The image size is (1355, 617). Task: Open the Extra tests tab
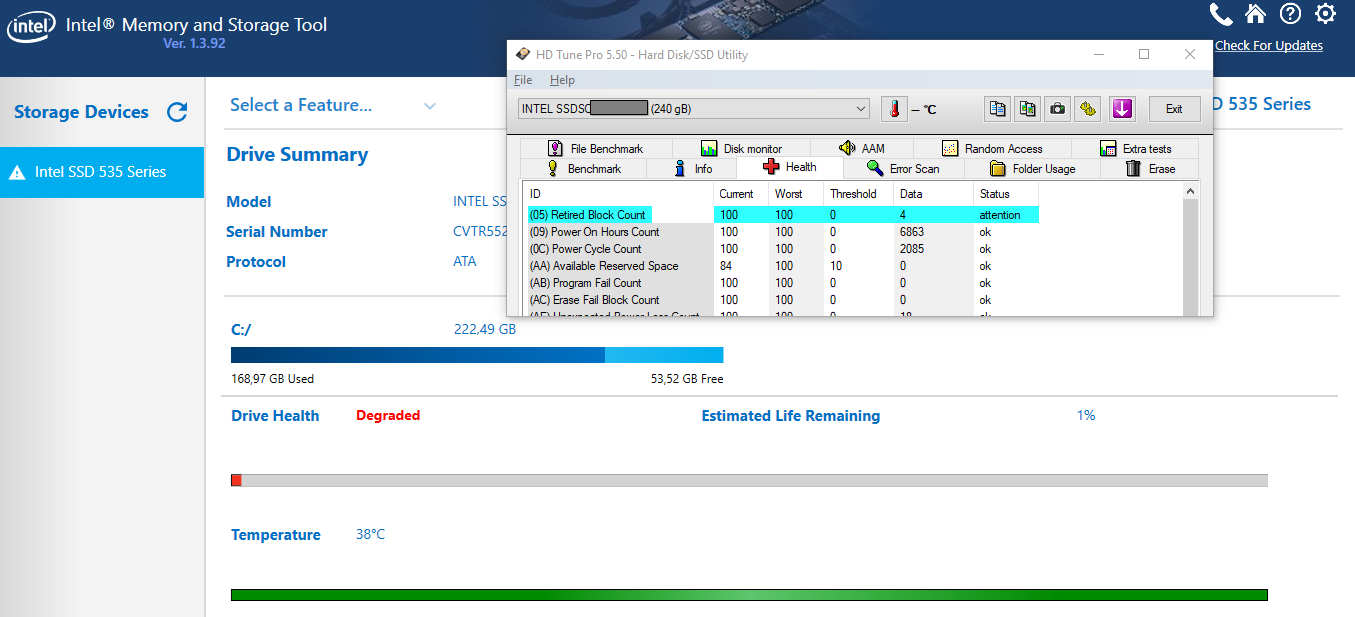point(1135,148)
